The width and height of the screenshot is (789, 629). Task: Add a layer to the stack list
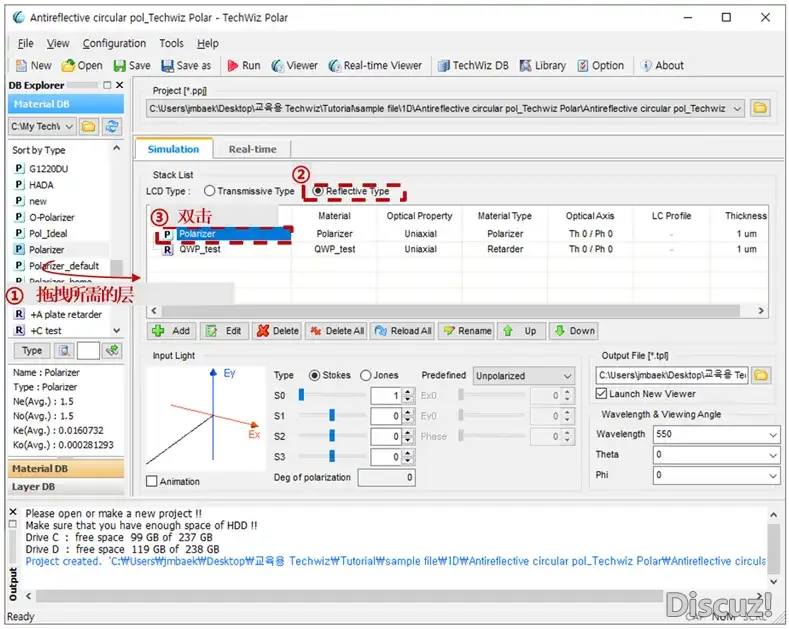(x=172, y=331)
